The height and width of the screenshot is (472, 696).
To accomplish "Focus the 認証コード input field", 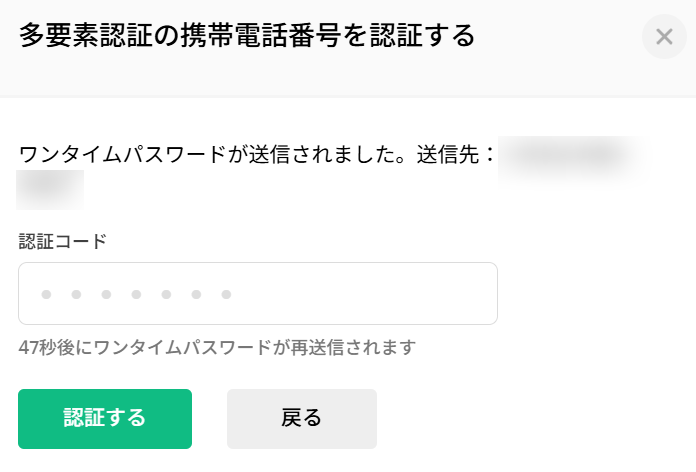I will (257, 293).
